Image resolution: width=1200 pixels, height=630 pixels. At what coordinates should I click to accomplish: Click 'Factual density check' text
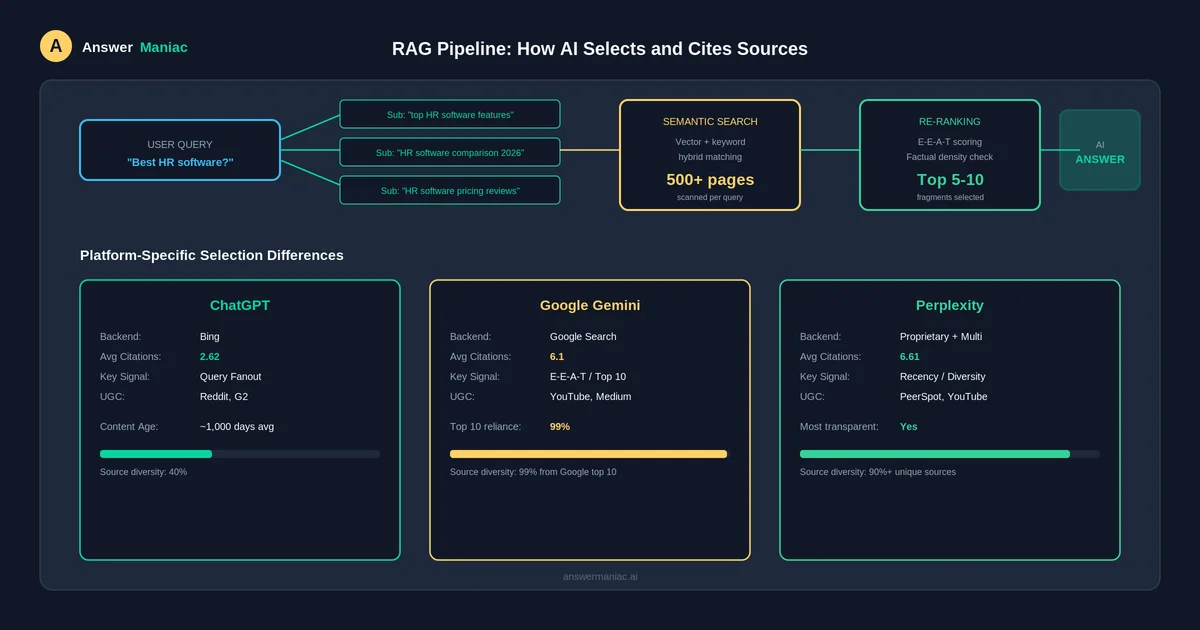tap(950, 157)
